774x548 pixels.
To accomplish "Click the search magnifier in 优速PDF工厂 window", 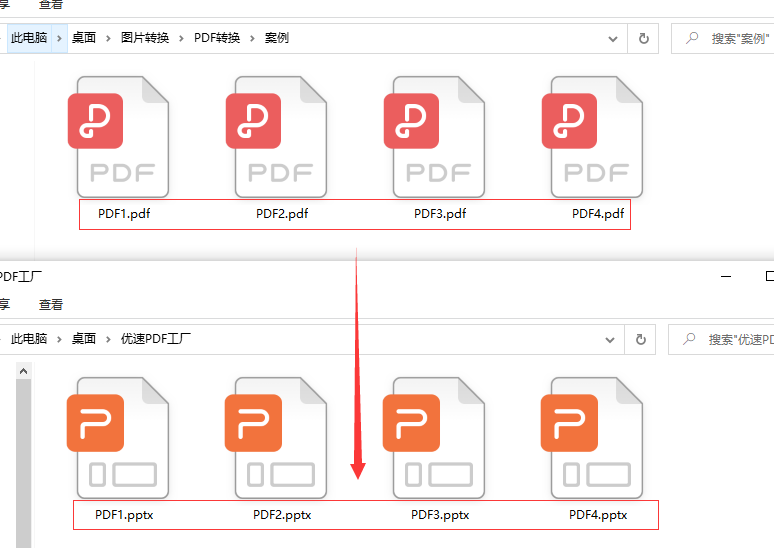I will pyautogui.click(x=689, y=339).
